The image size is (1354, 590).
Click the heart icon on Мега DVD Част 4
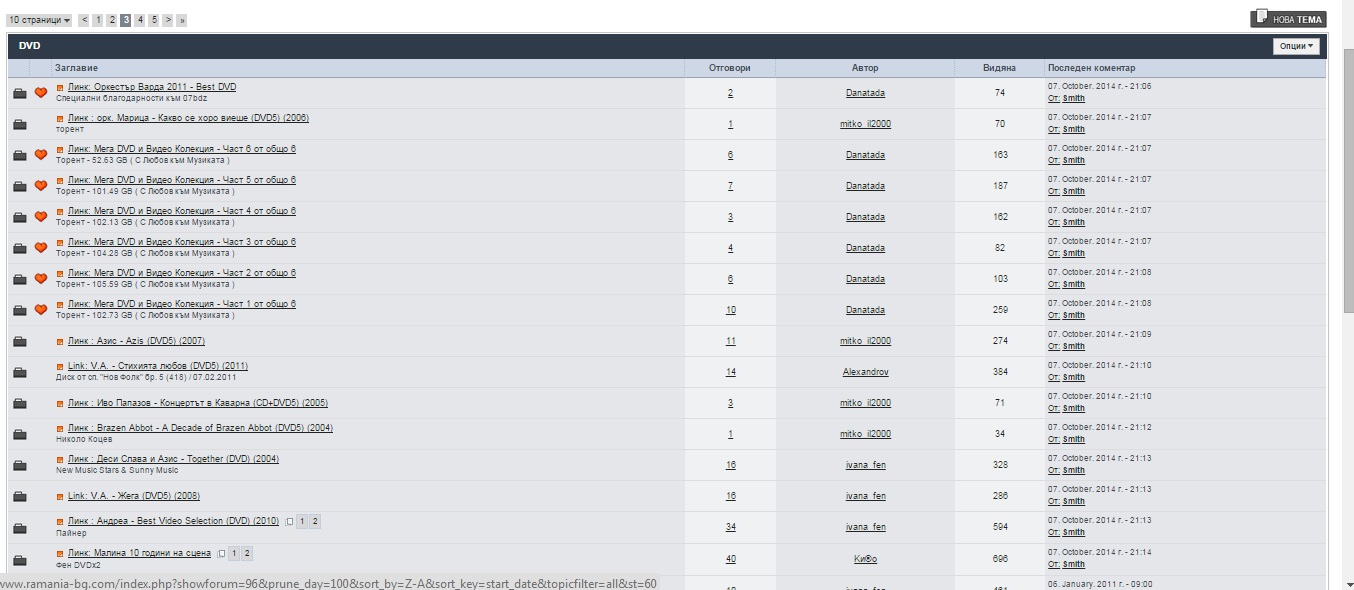41,217
